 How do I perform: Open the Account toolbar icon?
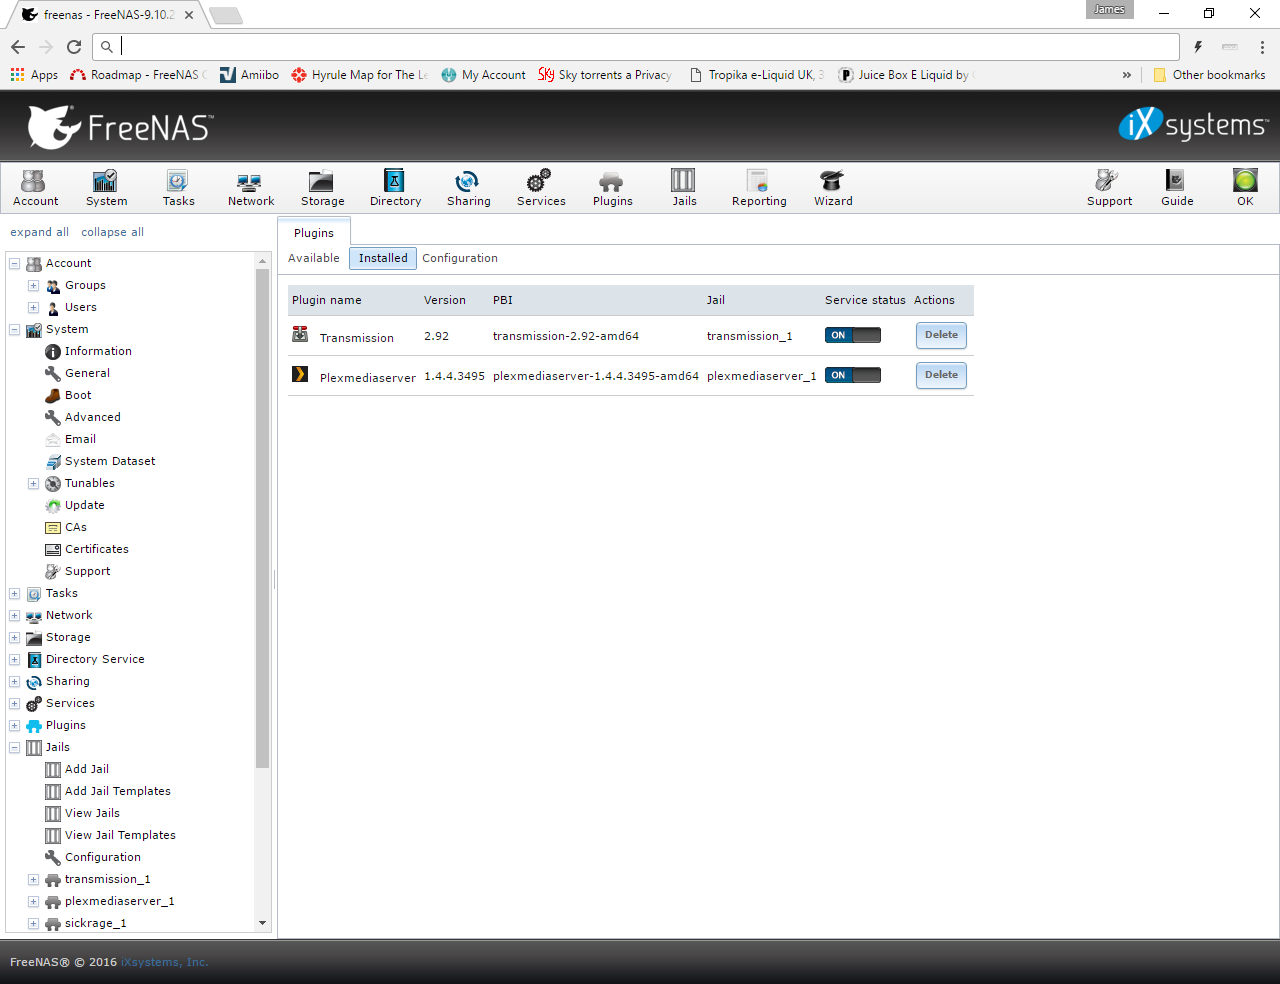35,187
